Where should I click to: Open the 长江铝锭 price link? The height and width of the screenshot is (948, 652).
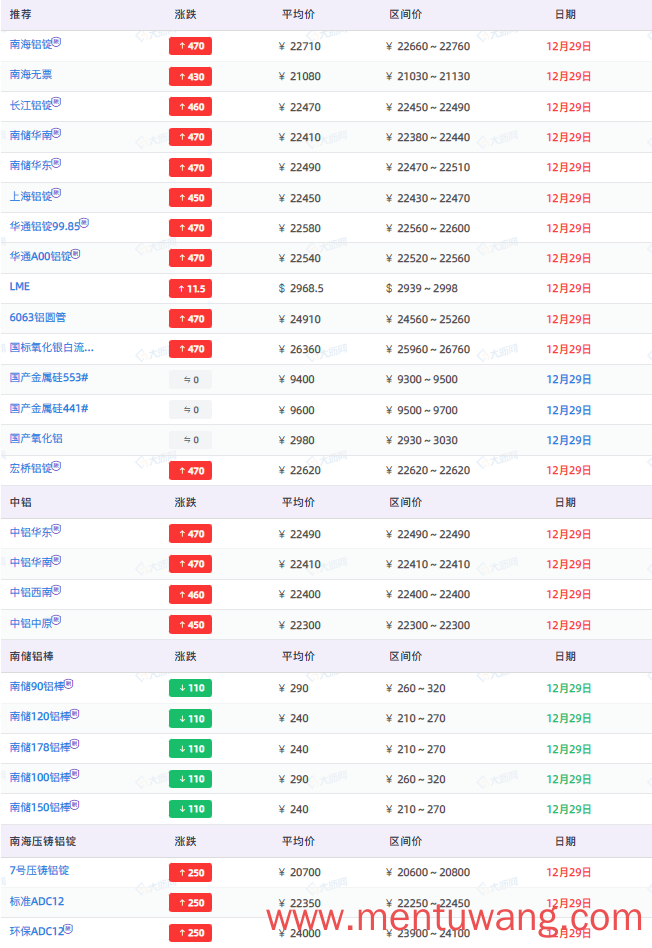click(x=31, y=105)
